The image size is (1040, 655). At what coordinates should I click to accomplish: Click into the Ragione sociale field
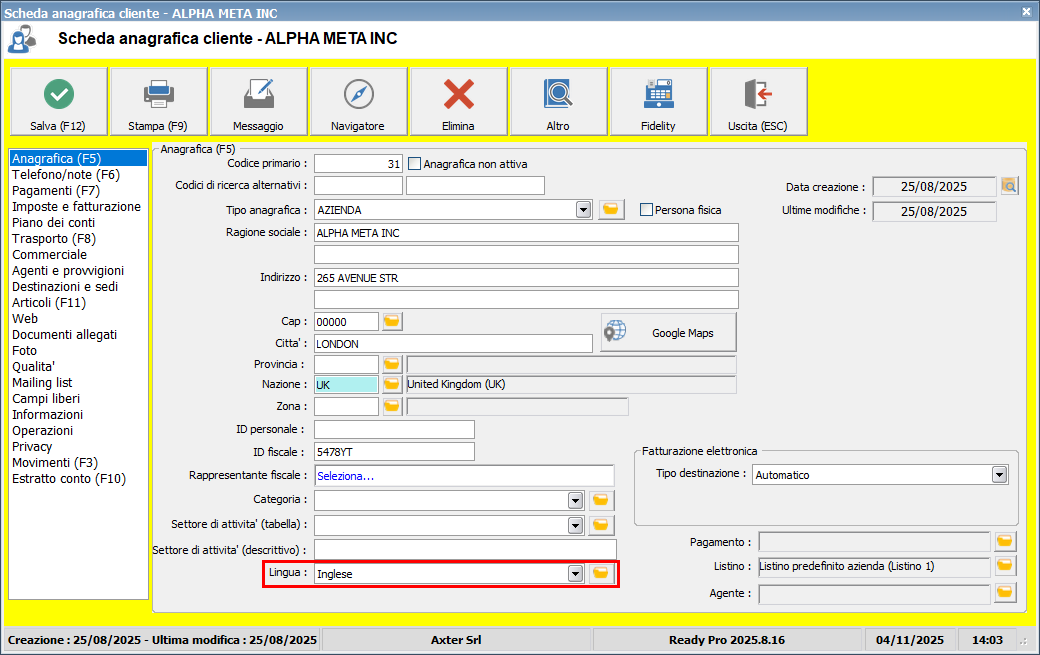click(x=526, y=233)
